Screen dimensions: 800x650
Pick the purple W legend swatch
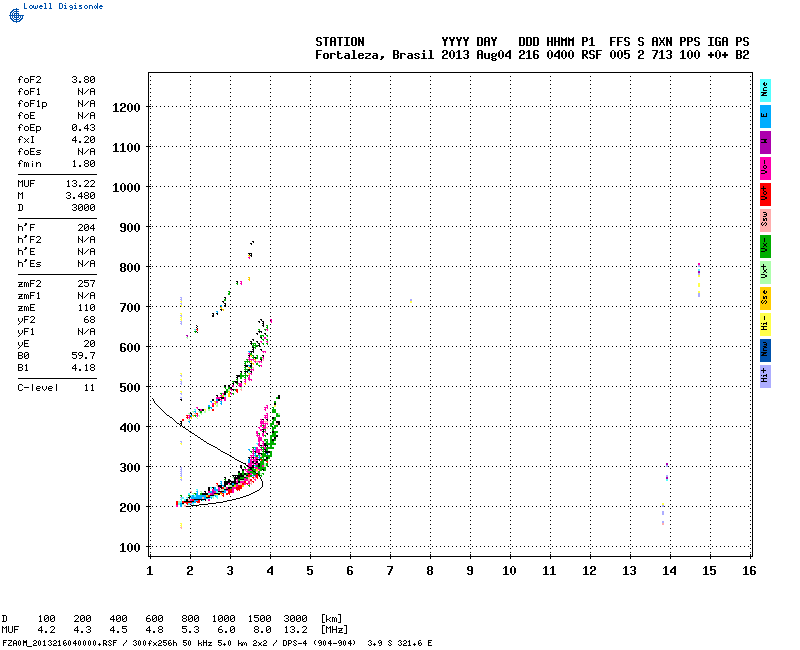[765, 142]
